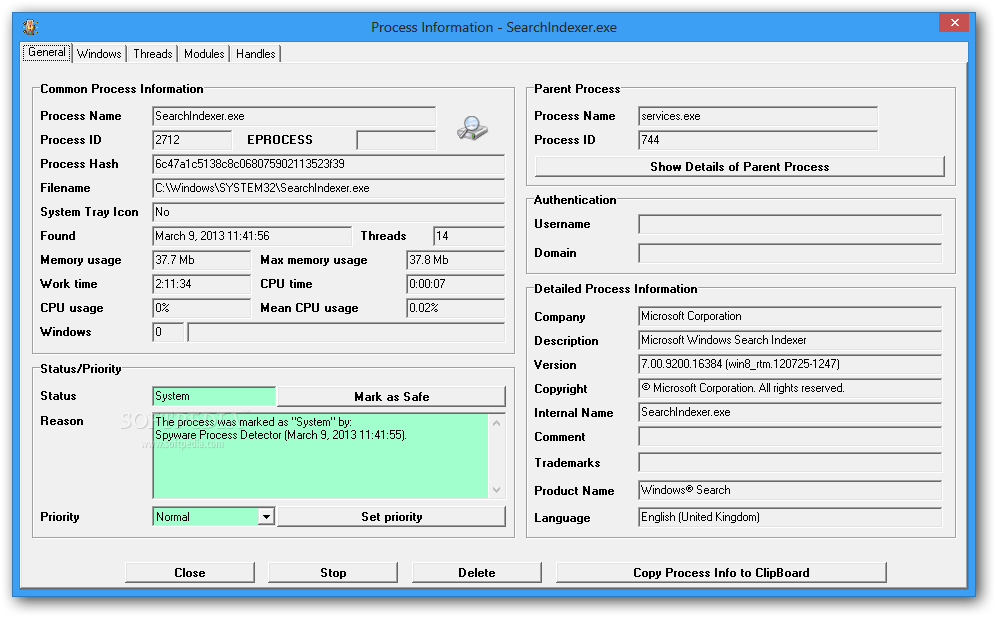Screen dimensions: 996x617
Task: Click the Threads field showing 14
Action: point(469,236)
